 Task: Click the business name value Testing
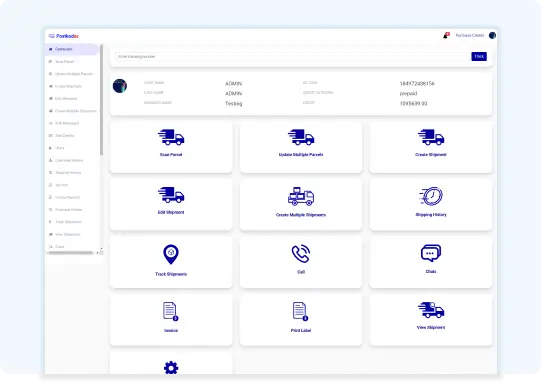point(234,104)
